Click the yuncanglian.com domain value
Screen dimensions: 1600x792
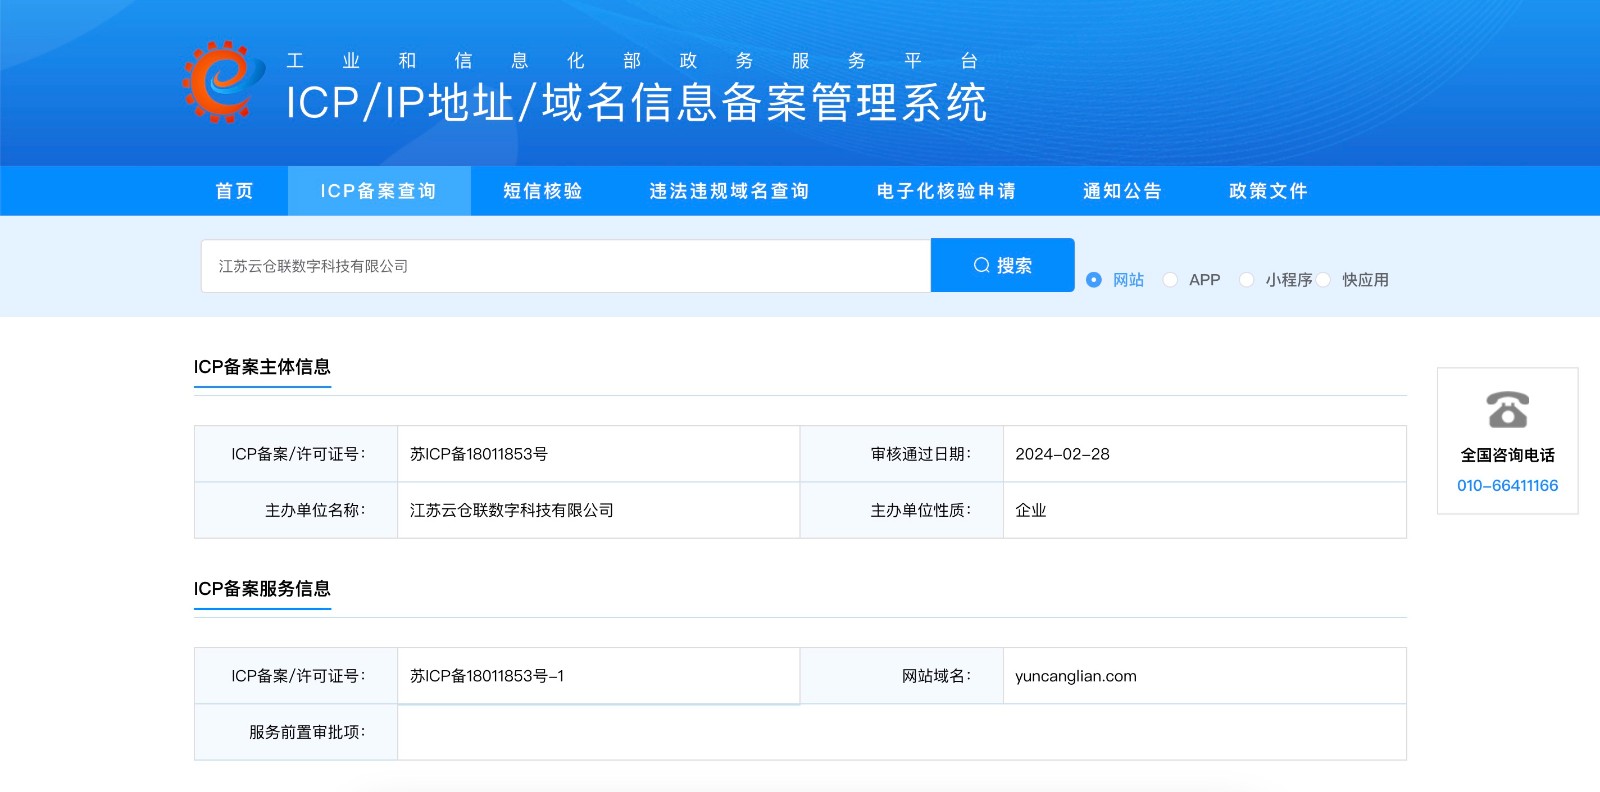click(x=1076, y=676)
